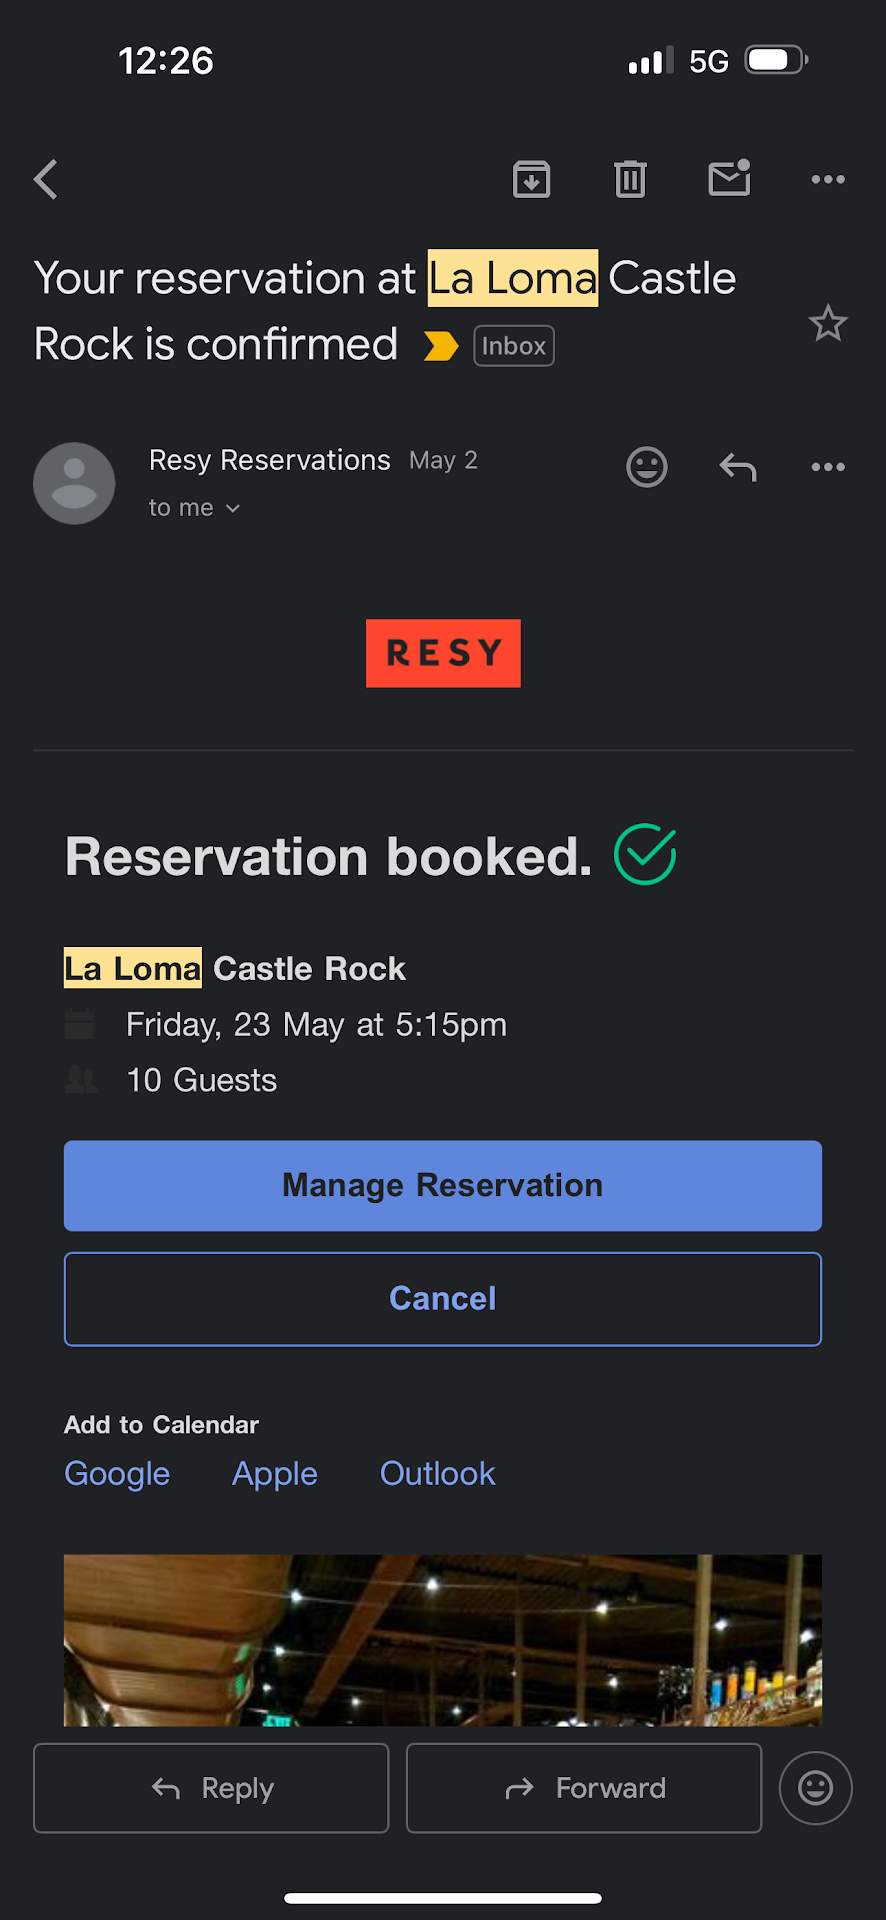Mark the email as unread
The image size is (886, 1920).
[729, 179]
